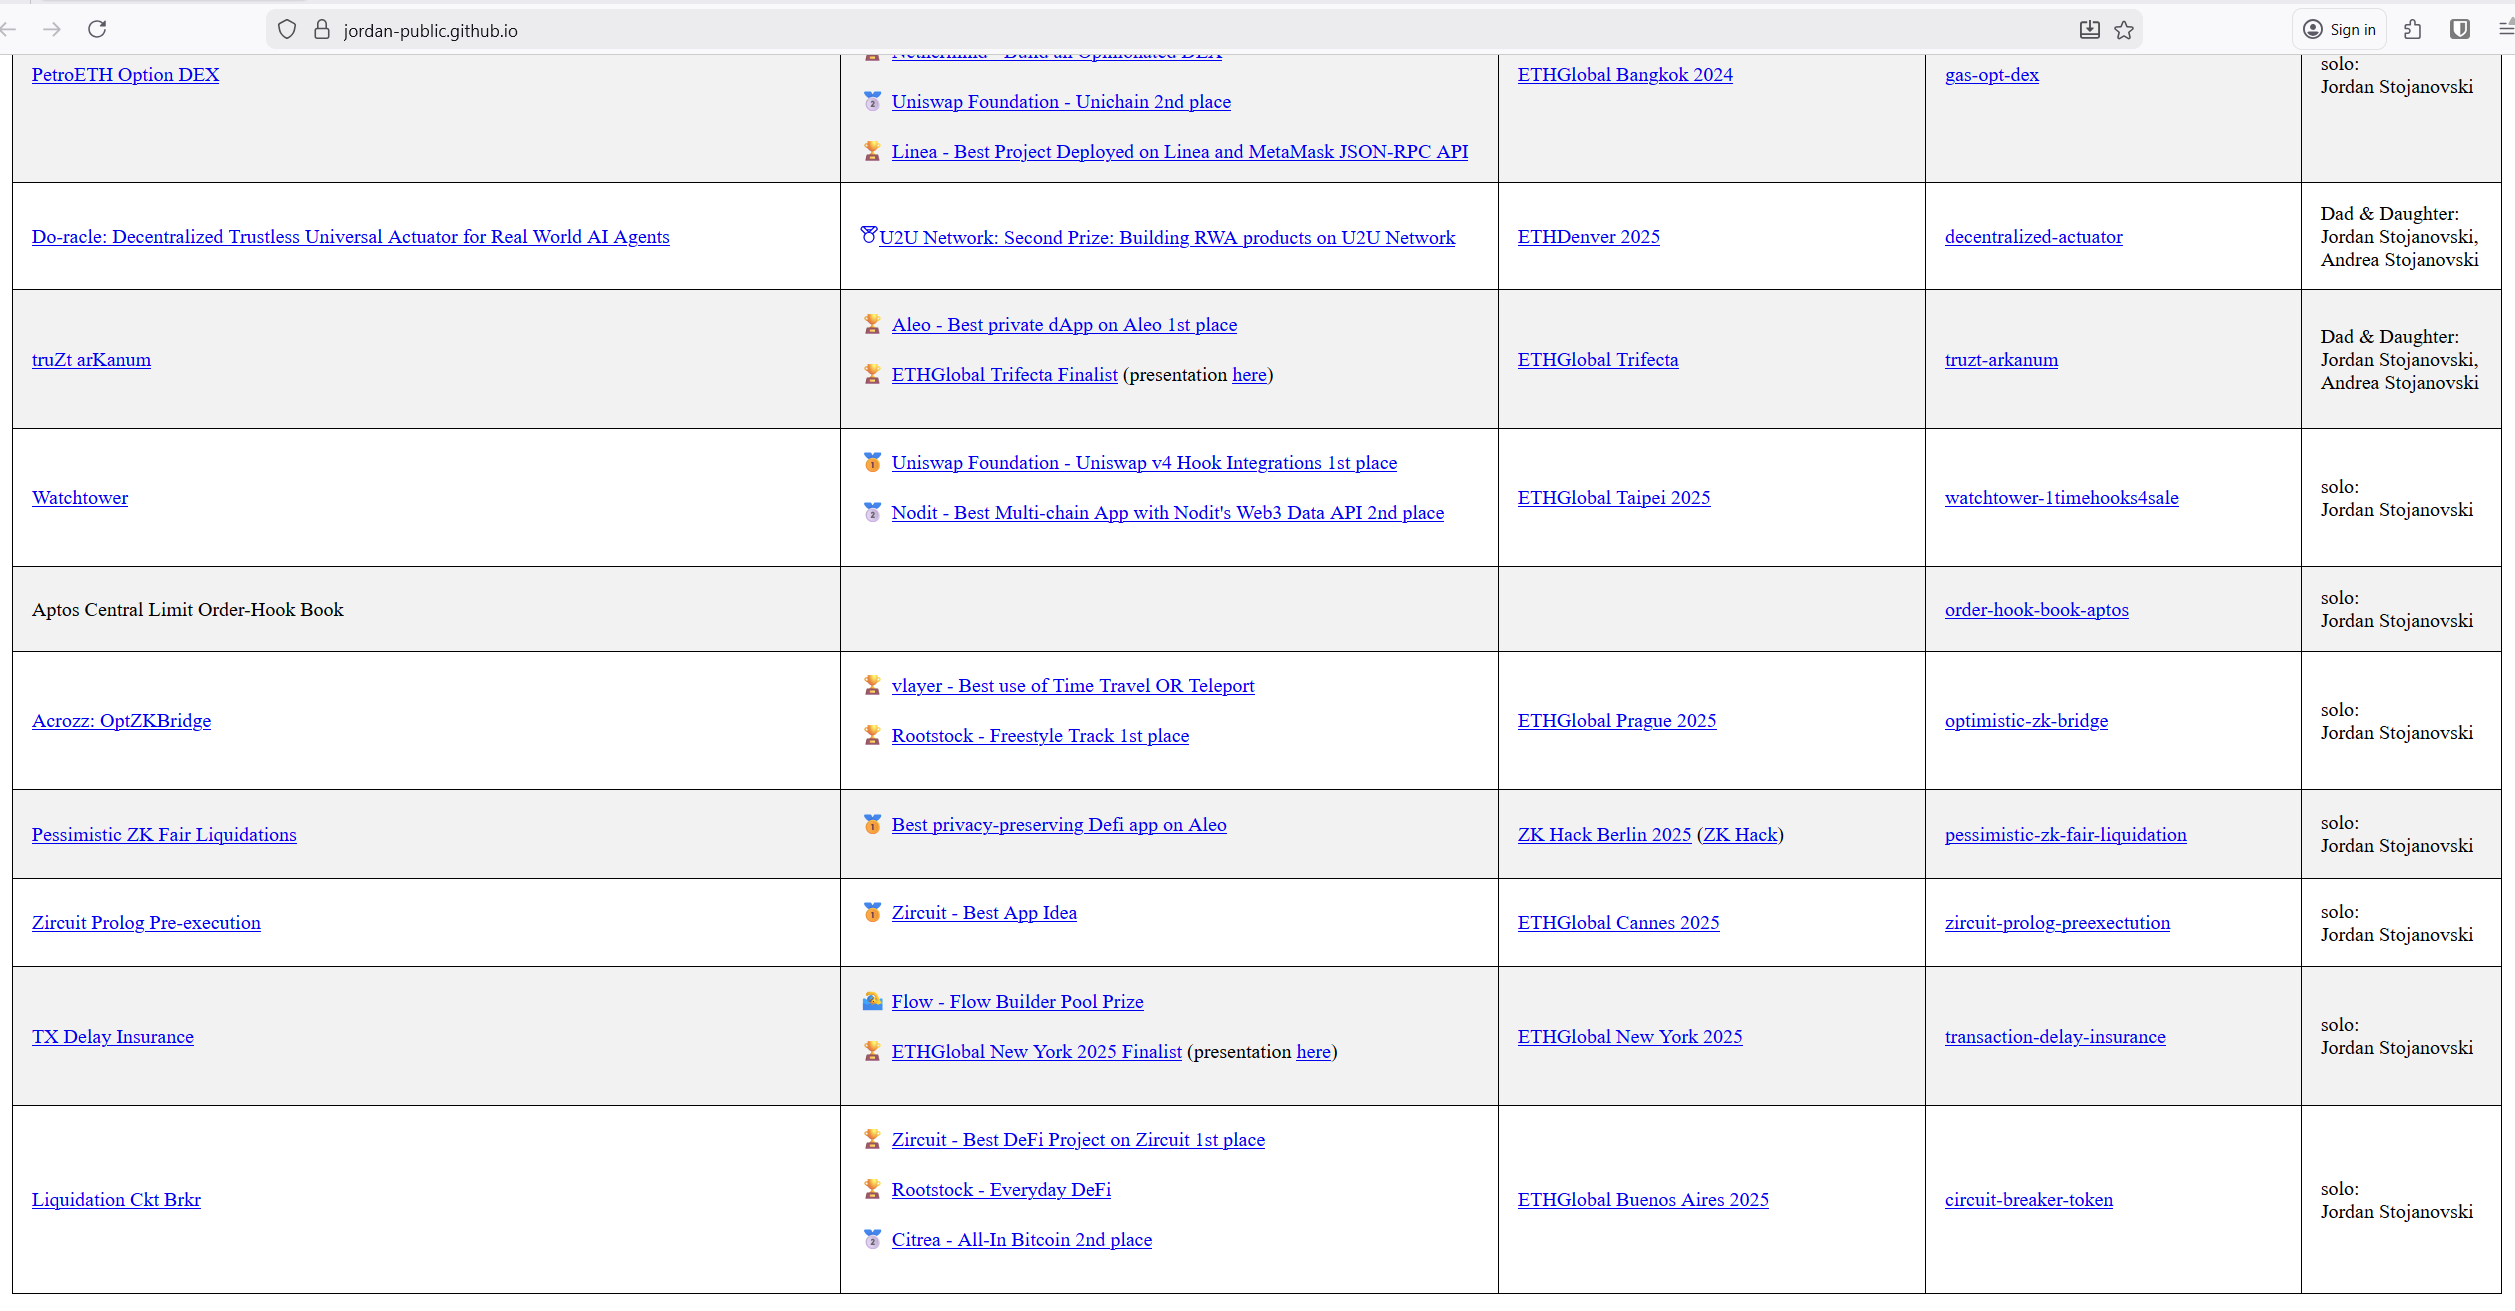This screenshot has width=2515, height=1311.
Task: Click the Zircuit - Best App Idea link
Action: click(983, 913)
